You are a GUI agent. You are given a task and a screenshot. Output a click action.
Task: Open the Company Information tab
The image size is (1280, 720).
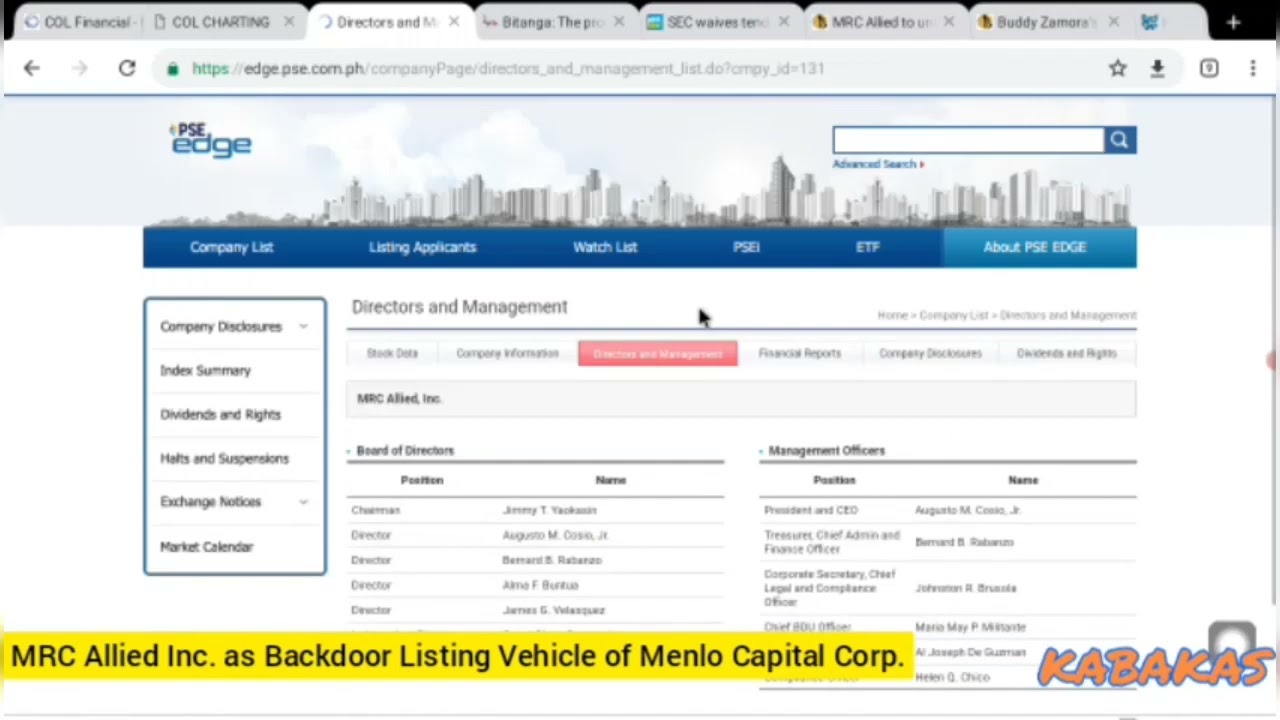coord(507,353)
